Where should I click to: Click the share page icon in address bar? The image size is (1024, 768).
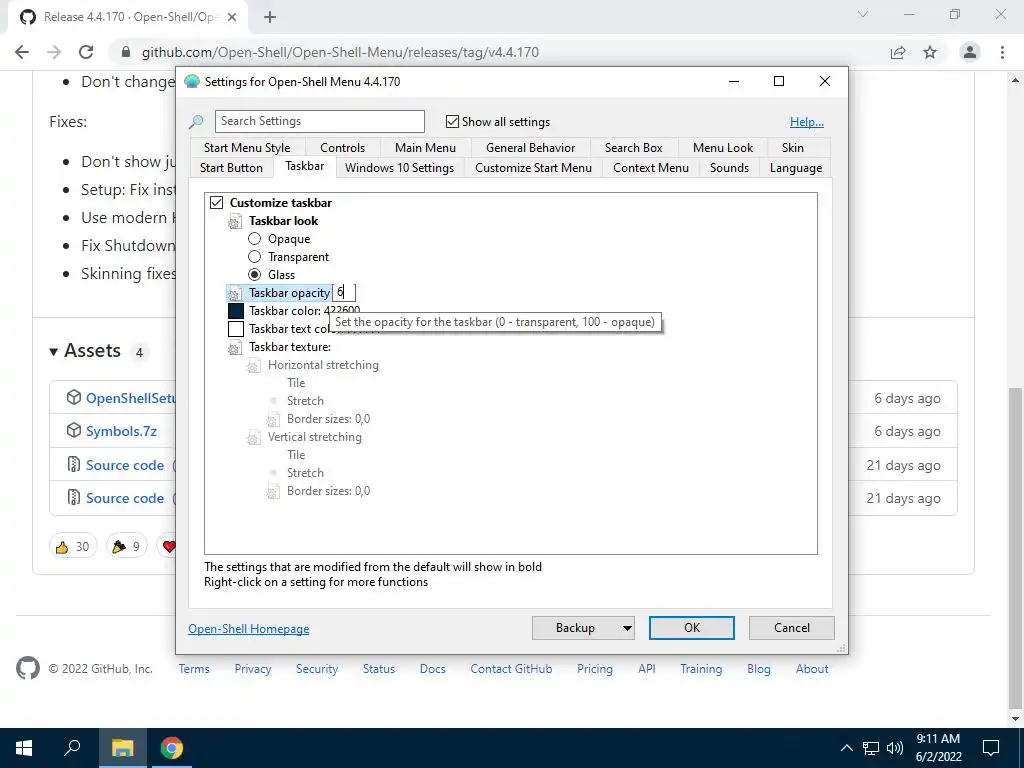[898, 52]
